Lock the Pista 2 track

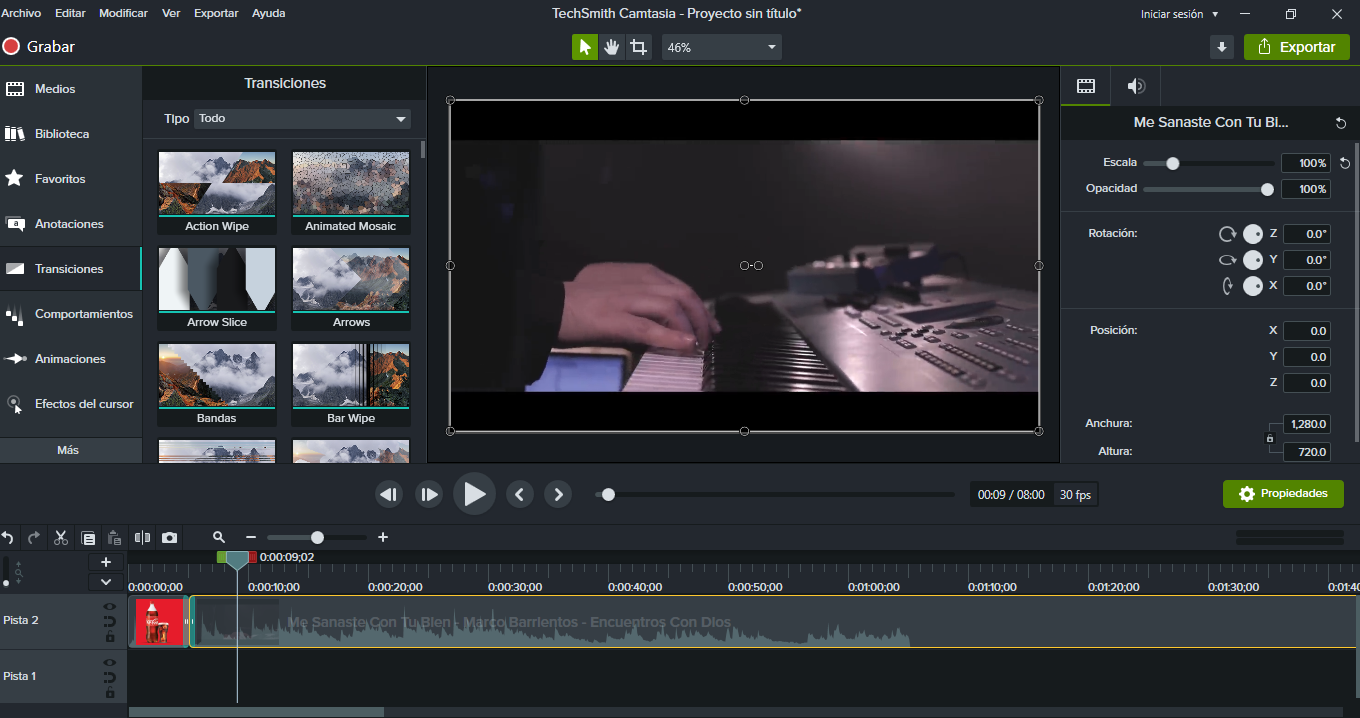click(109, 636)
